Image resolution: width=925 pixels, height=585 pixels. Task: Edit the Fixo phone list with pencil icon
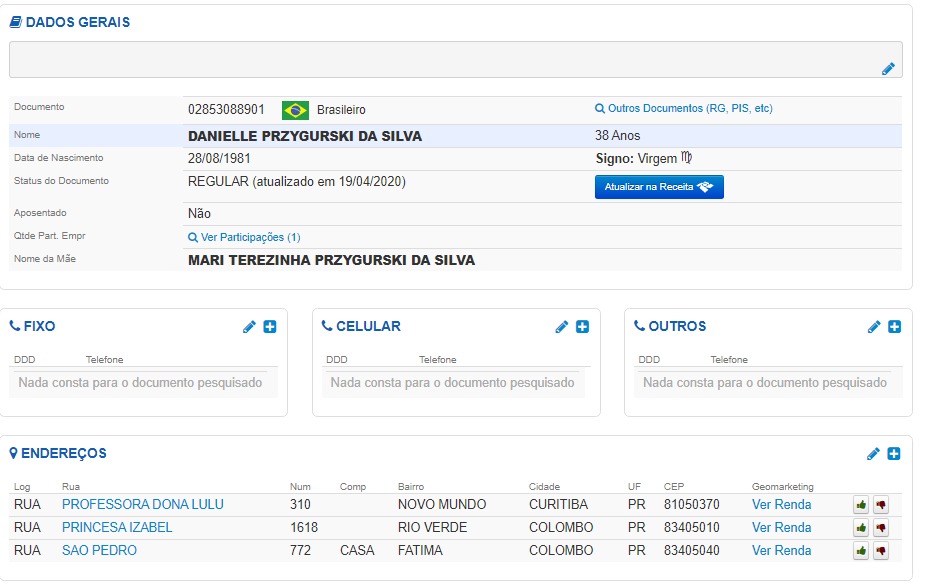click(249, 327)
